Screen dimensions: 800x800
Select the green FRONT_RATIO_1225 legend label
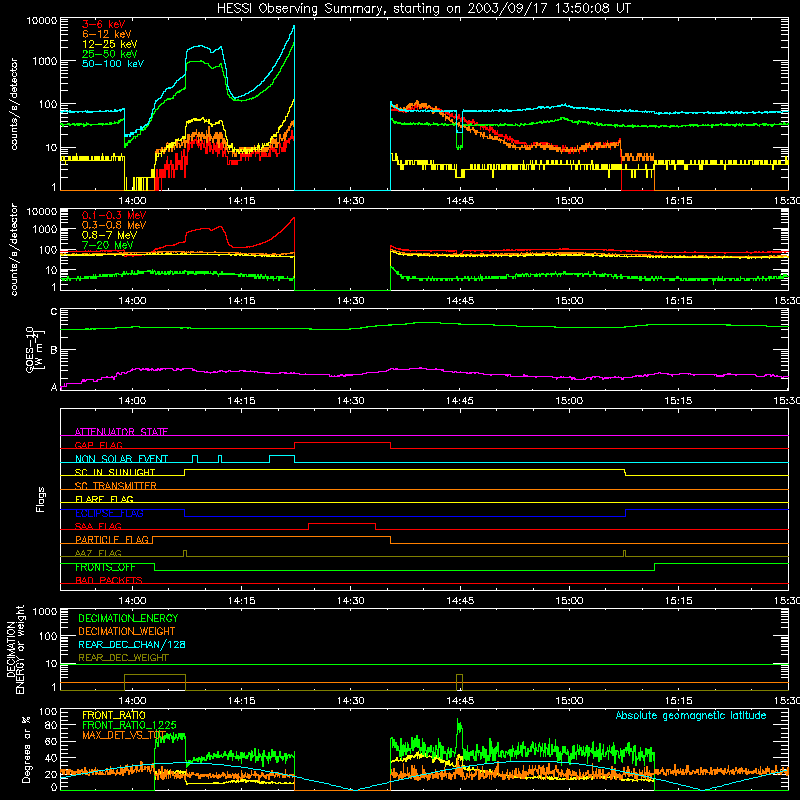129,725
